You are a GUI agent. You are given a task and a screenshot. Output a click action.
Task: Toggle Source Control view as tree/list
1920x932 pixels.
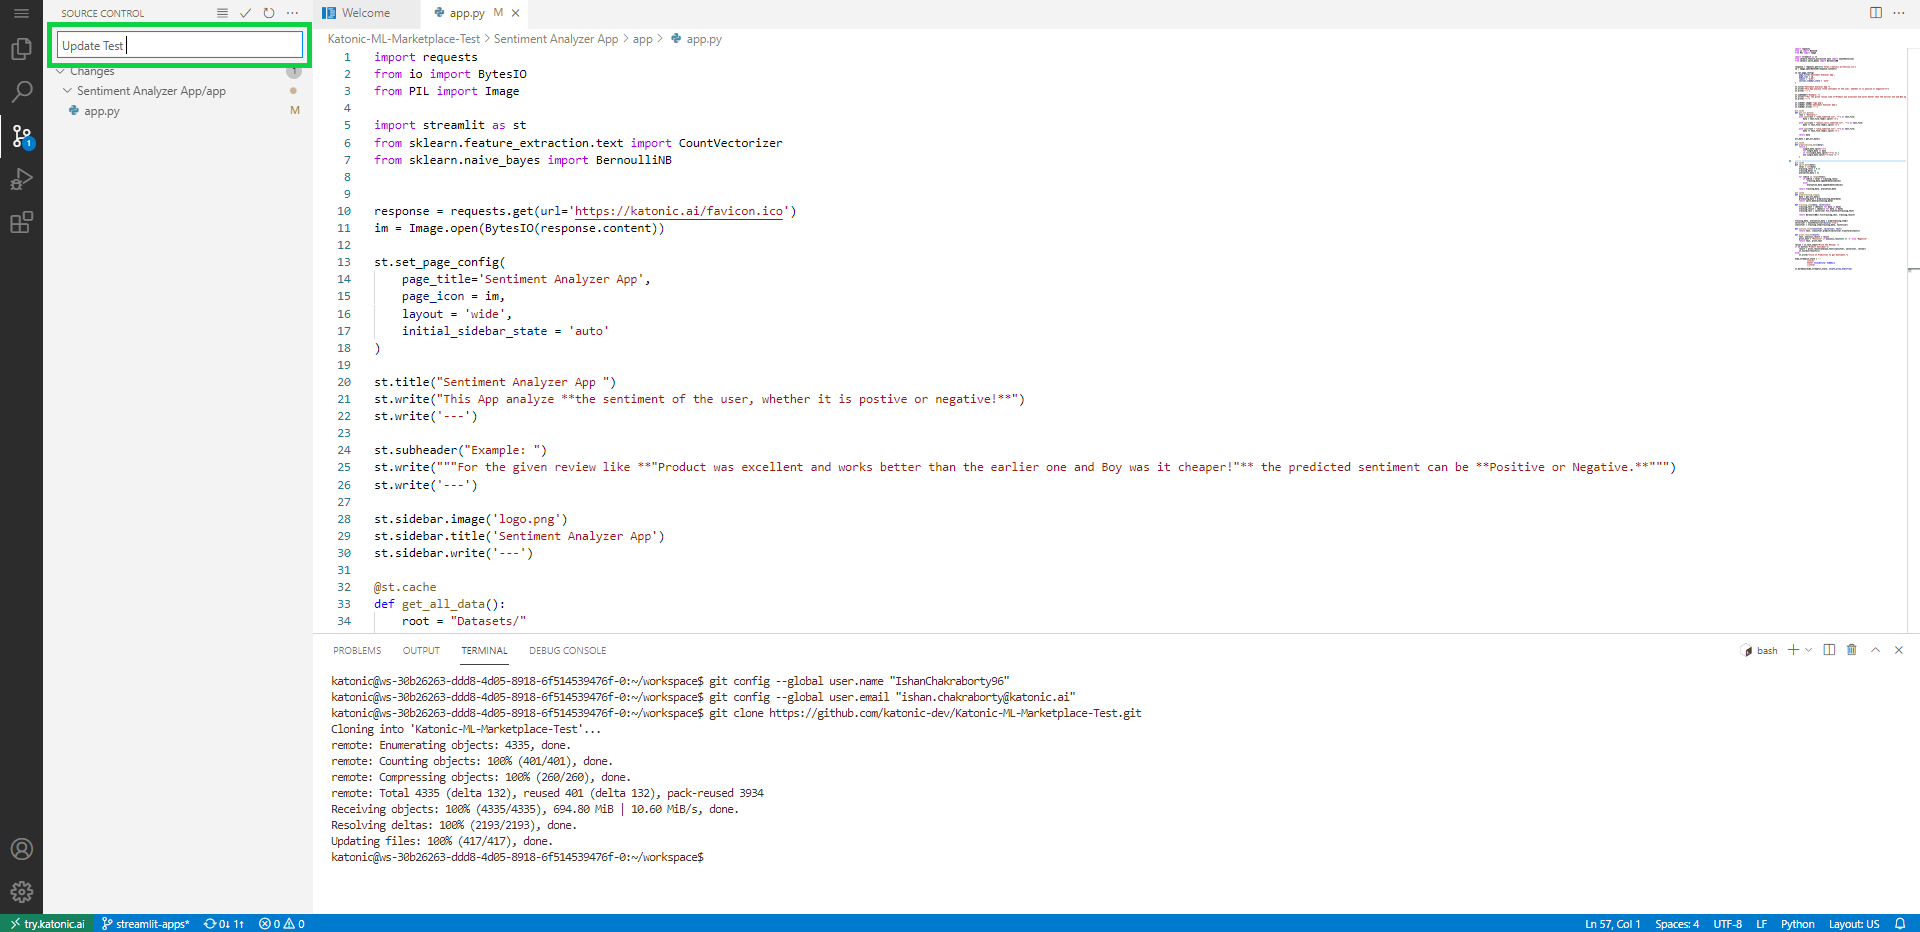pyautogui.click(x=222, y=13)
